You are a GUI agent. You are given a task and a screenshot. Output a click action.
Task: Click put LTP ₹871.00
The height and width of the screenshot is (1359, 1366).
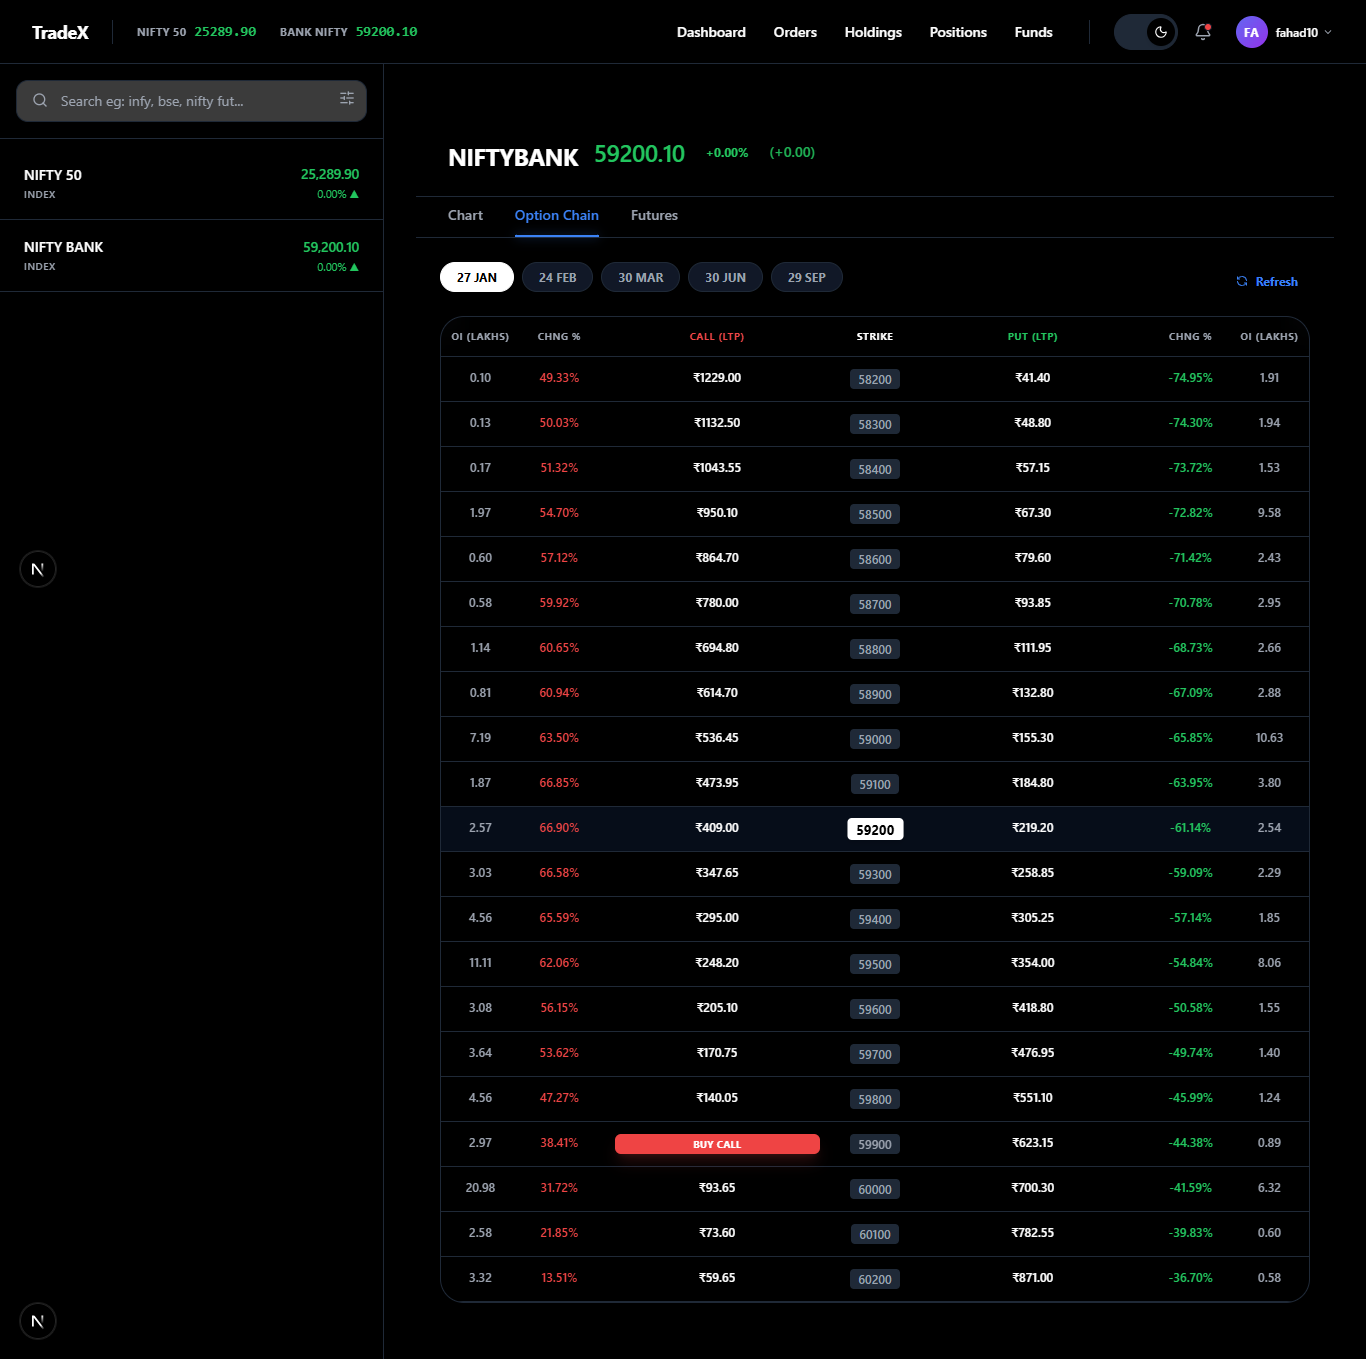[x=1032, y=1278]
